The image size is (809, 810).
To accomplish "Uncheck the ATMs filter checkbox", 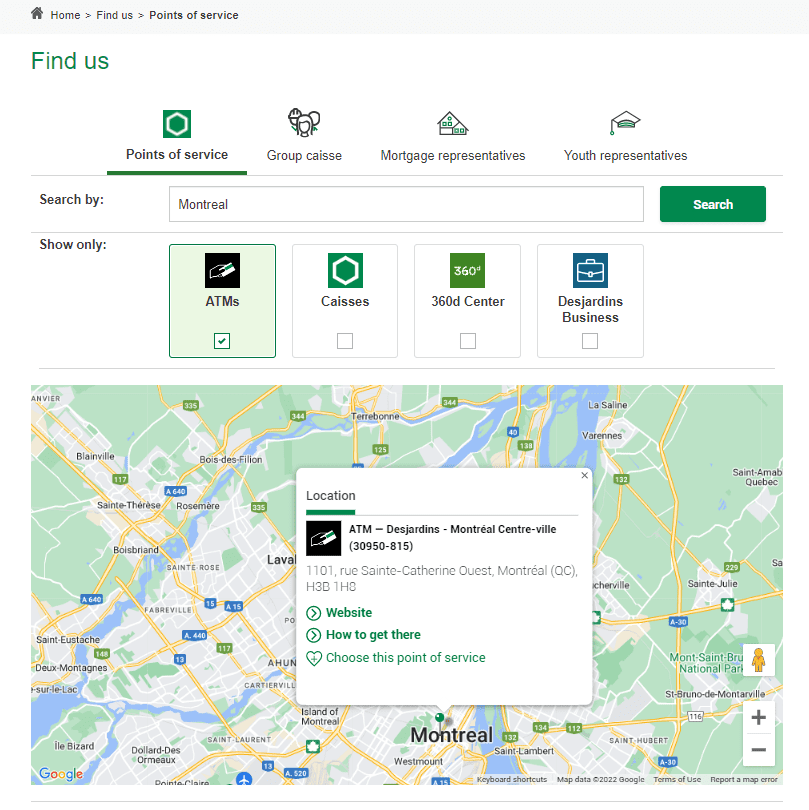I will pos(222,341).
